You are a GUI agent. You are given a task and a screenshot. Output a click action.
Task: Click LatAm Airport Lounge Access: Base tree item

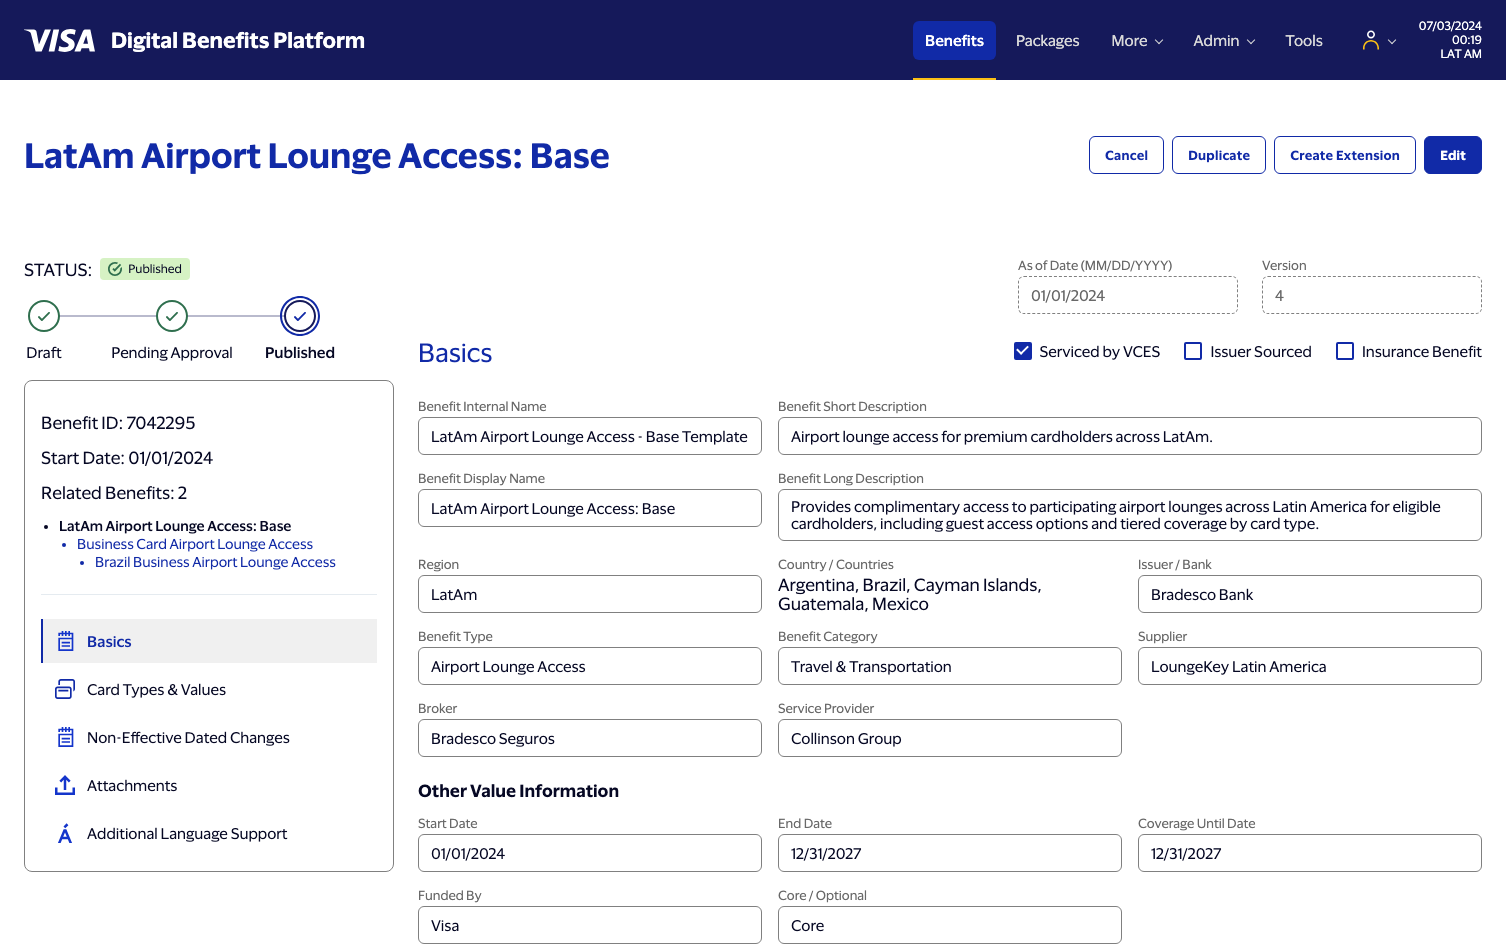point(175,526)
